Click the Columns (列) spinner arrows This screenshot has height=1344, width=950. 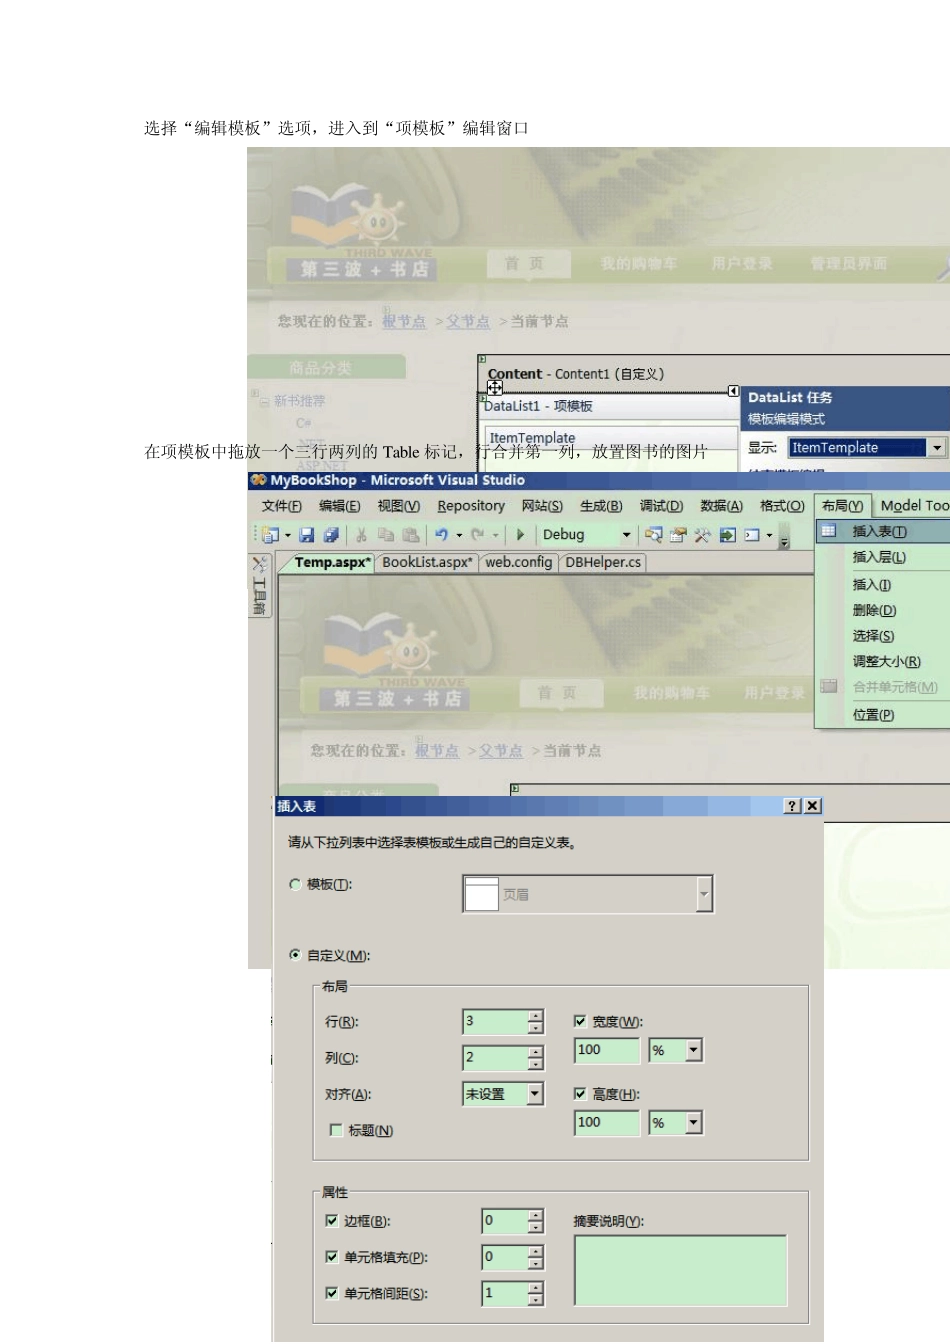coord(536,1057)
